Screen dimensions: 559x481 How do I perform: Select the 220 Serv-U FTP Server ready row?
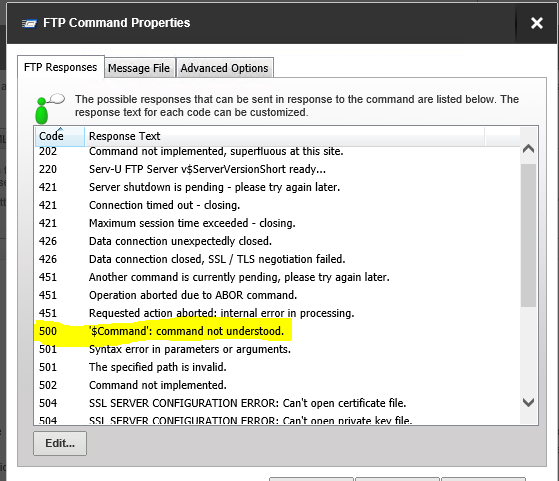pyautogui.click(x=277, y=169)
